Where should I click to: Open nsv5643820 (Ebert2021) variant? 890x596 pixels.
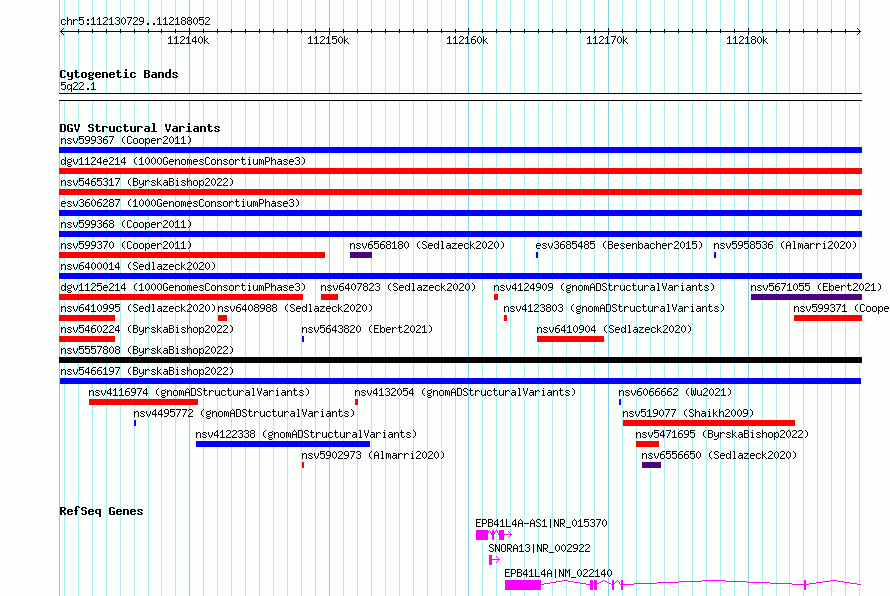pyautogui.click(x=367, y=329)
